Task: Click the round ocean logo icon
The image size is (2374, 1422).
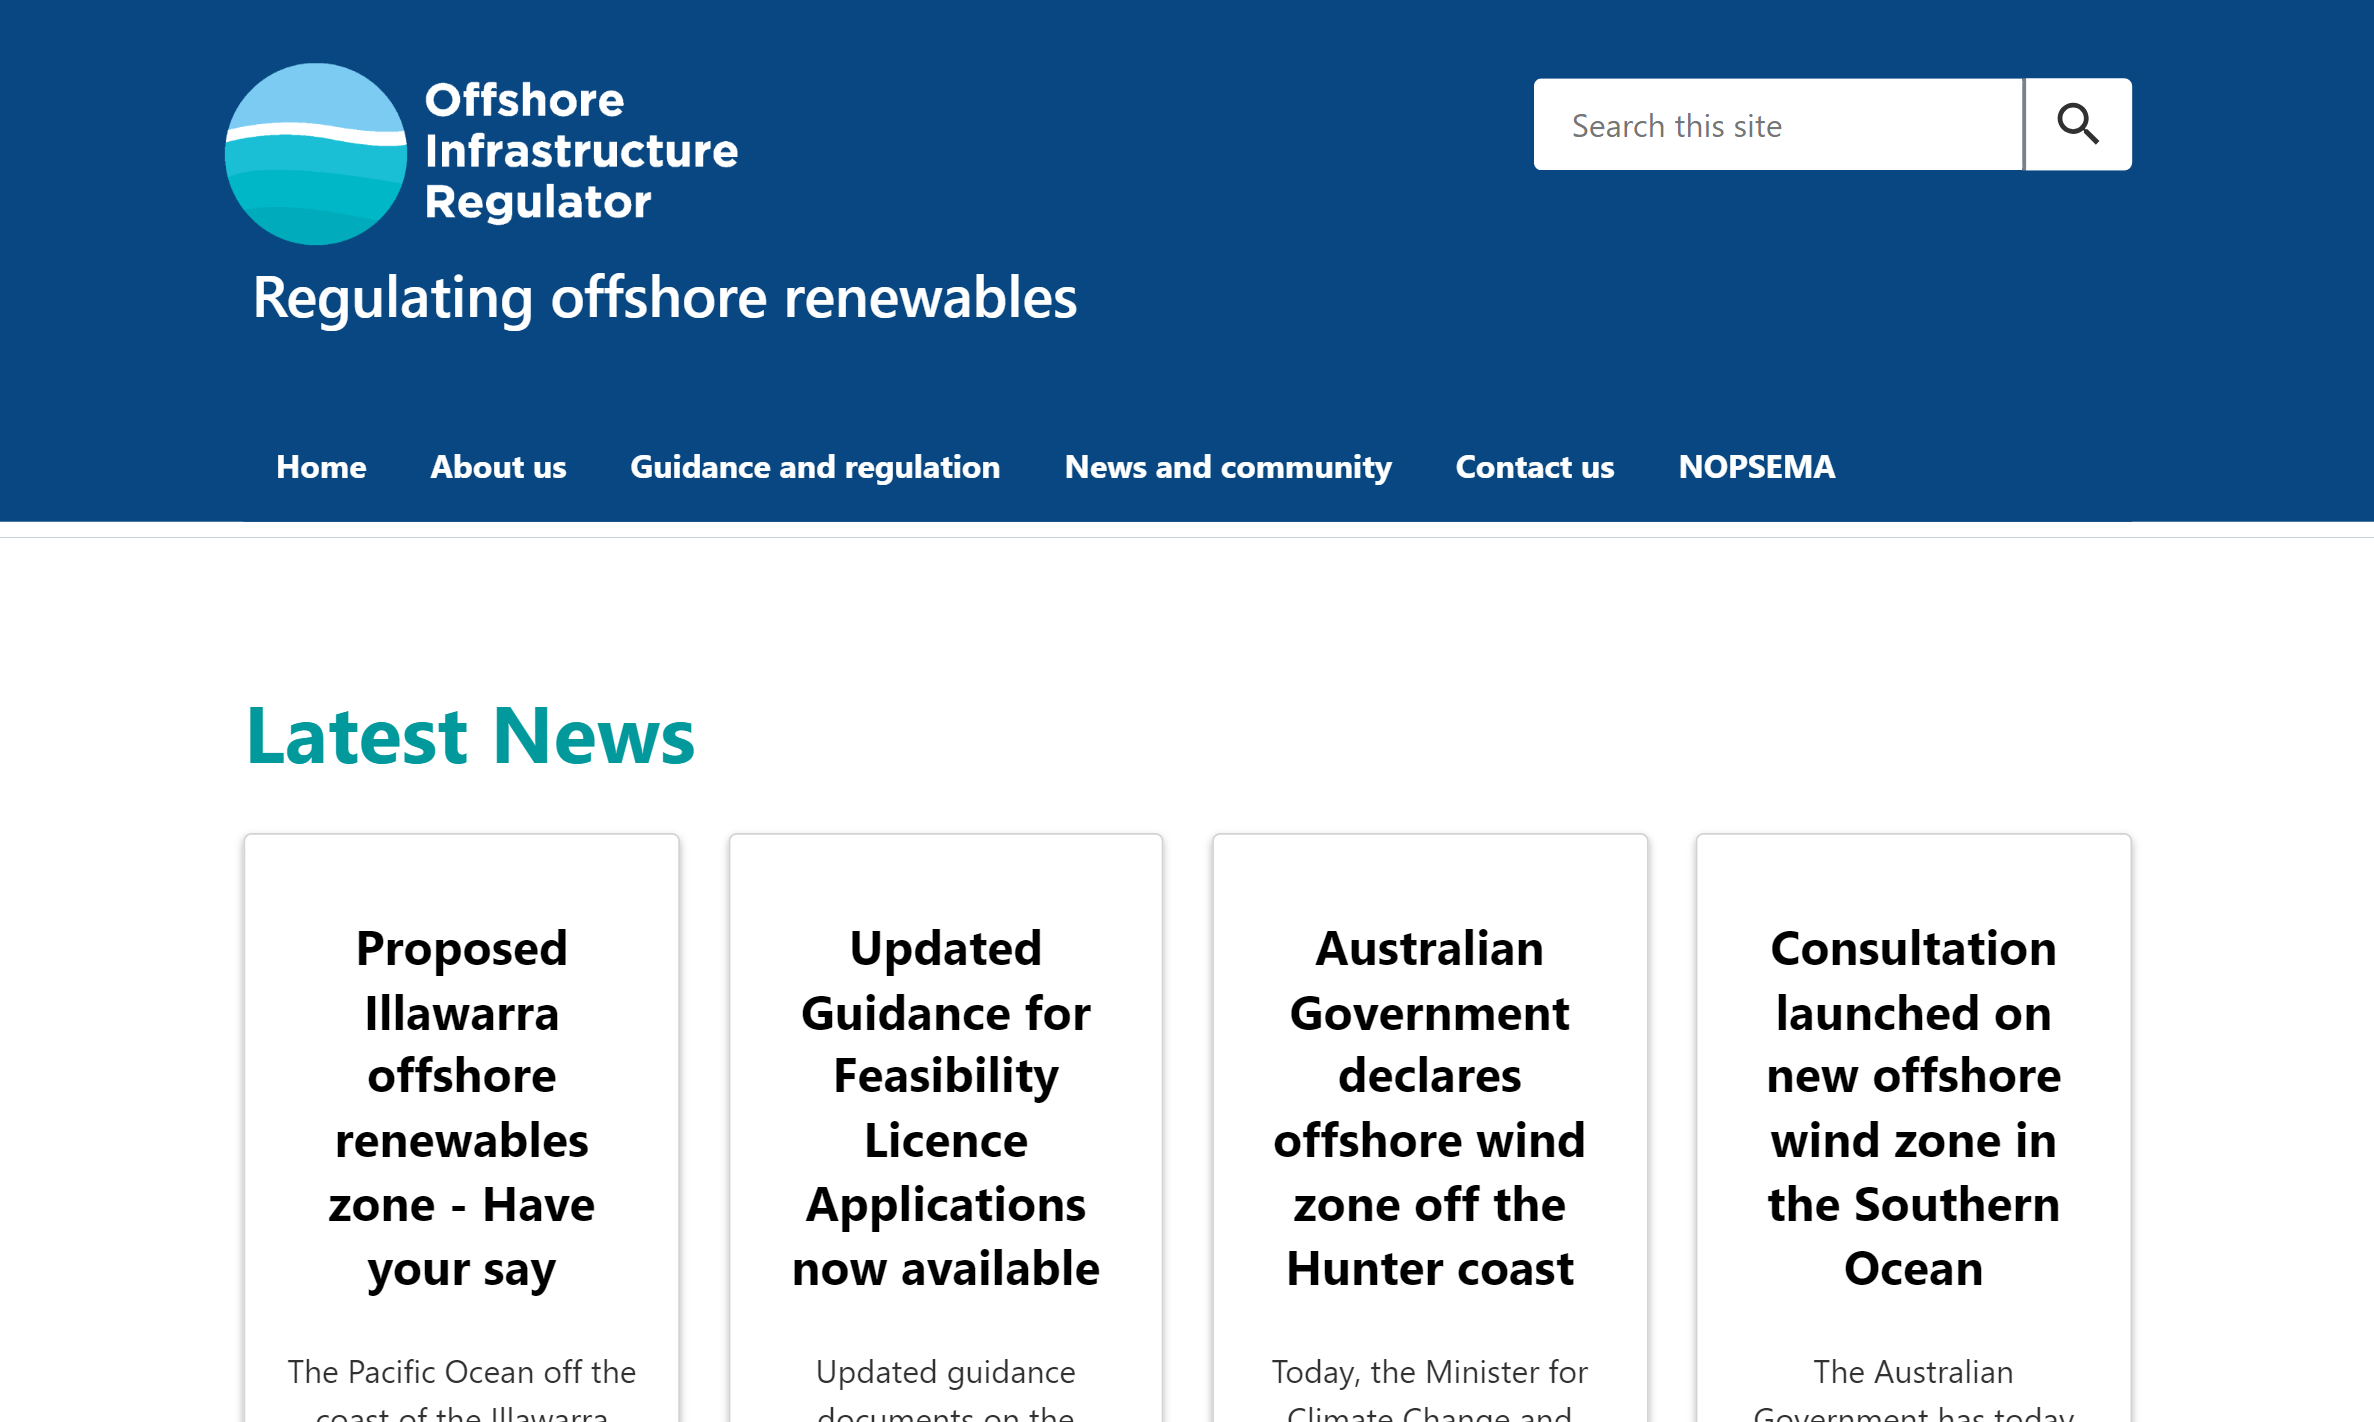Action: click(316, 154)
